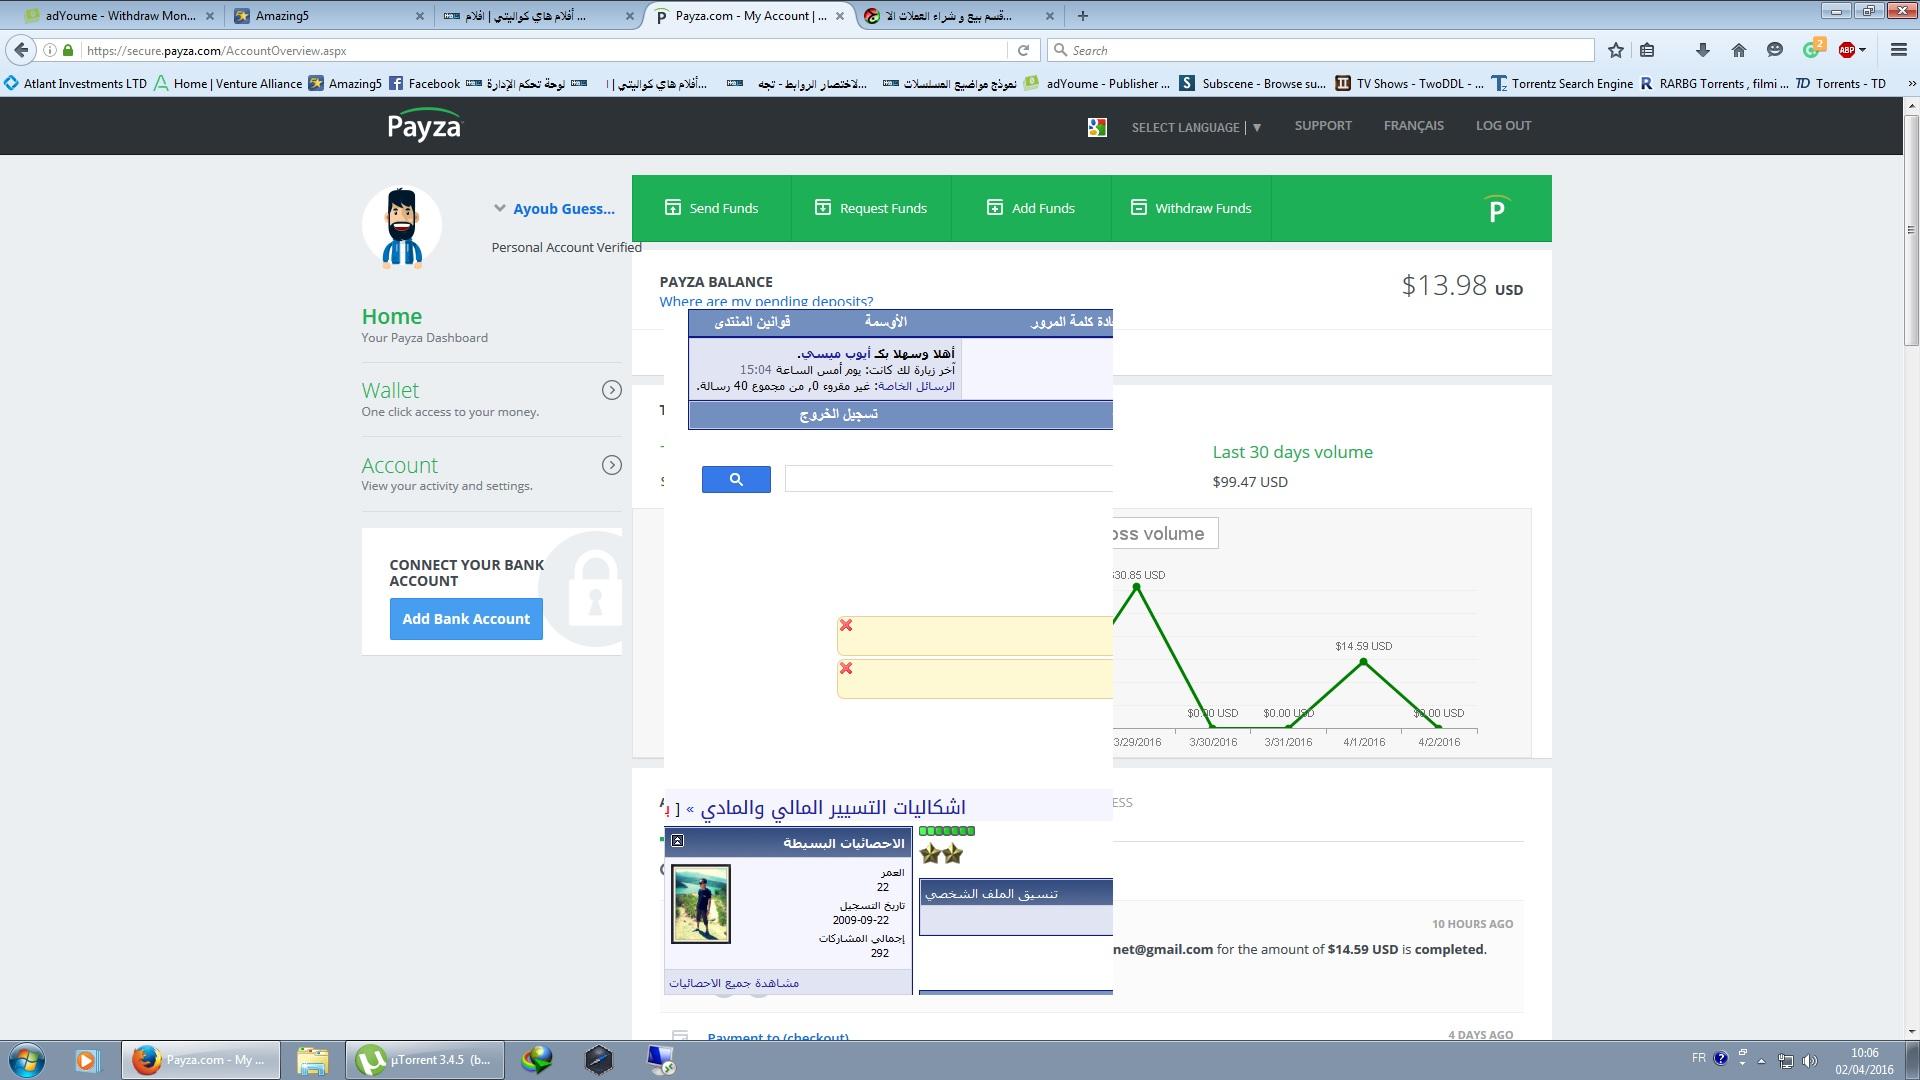Click the قوانين المنتدى forum menu item
This screenshot has width=1920, height=1080.
coord(752,321)
